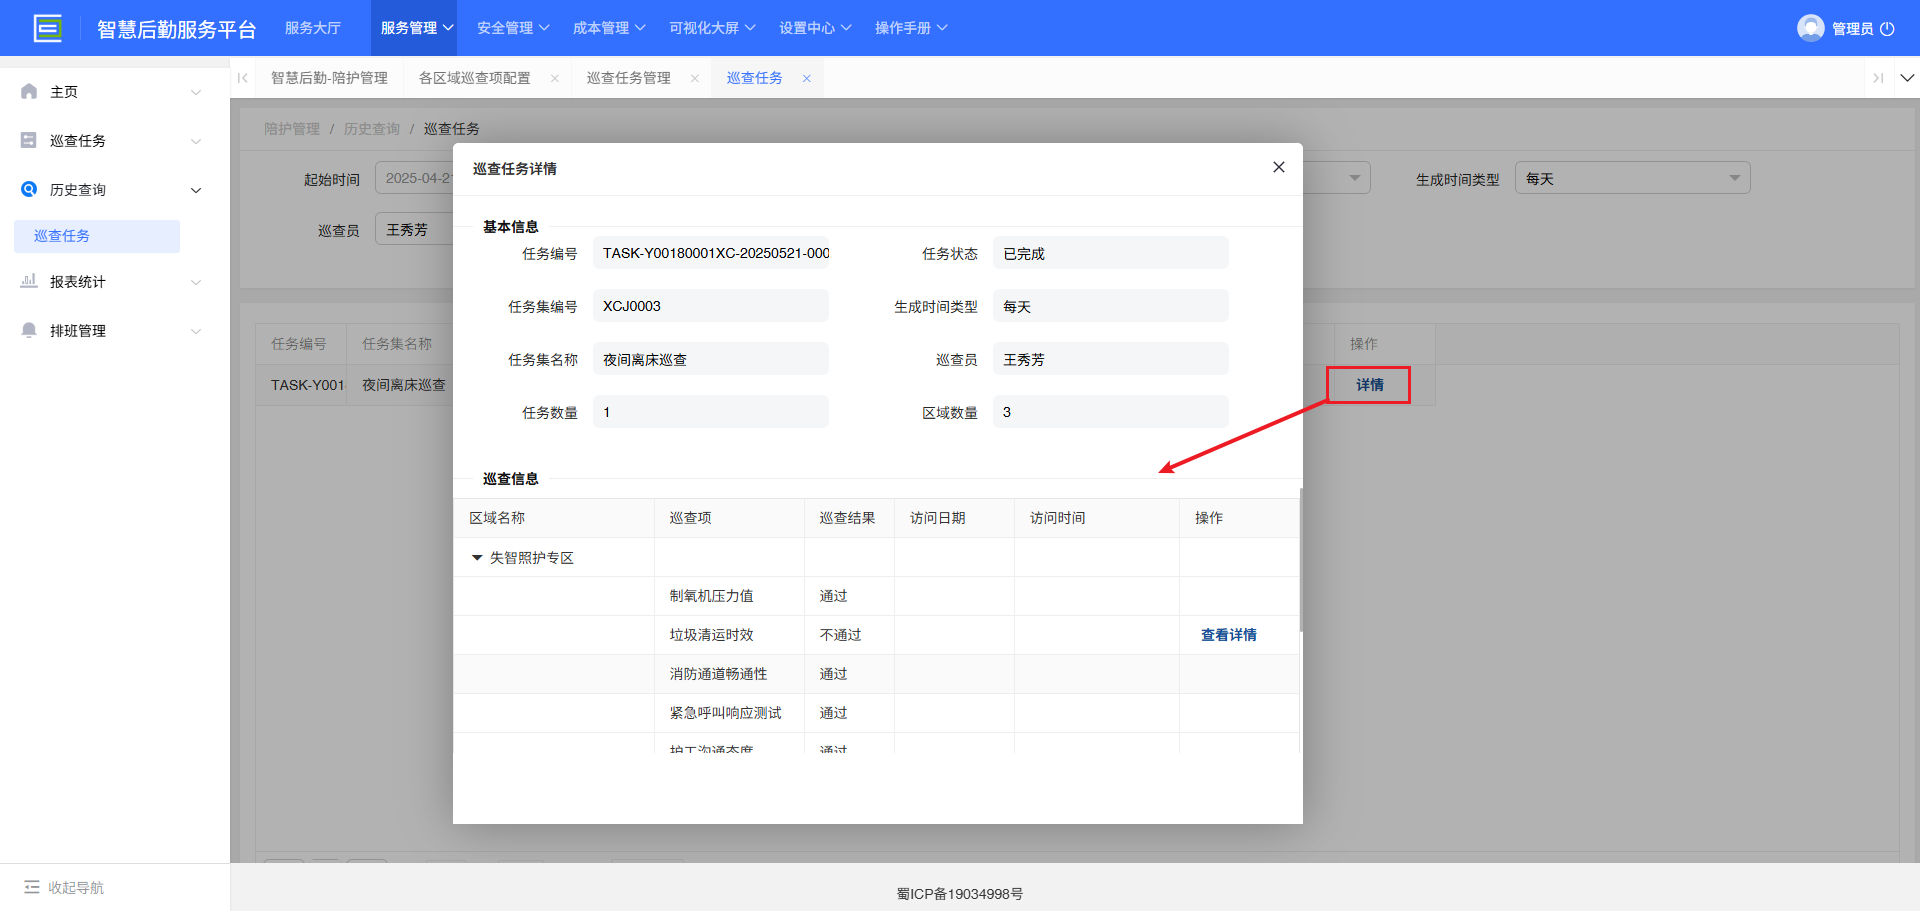Image resolution: width=1920 pixels, height=911 pixels.
Task: Click the 制氧机压力值 row text
Action: tap(711, 596)
